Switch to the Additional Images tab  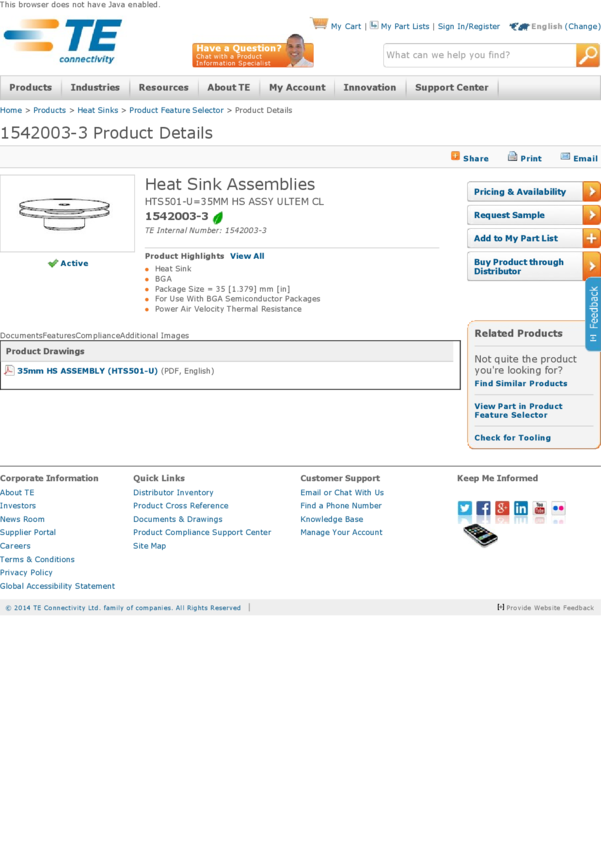154,336
